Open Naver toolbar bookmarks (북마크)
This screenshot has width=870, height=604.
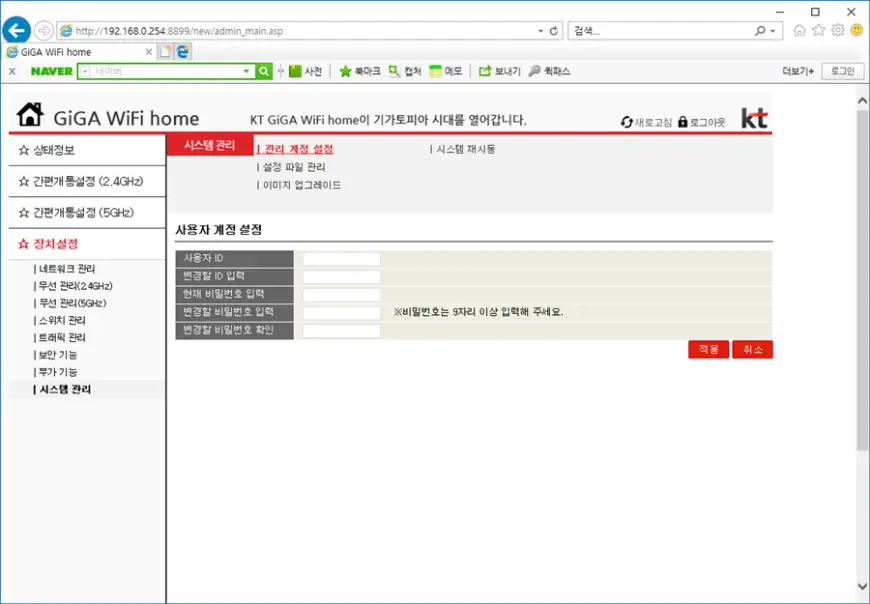click(x=359, y=71)
